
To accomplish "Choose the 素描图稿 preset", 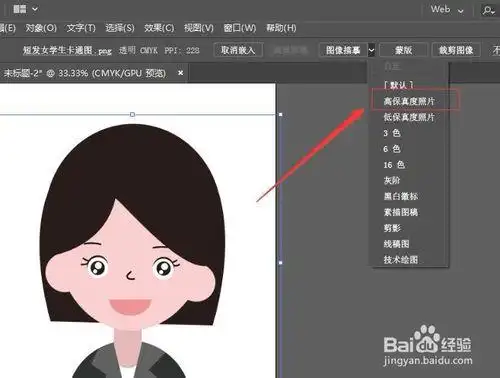I will pos(400,212).
